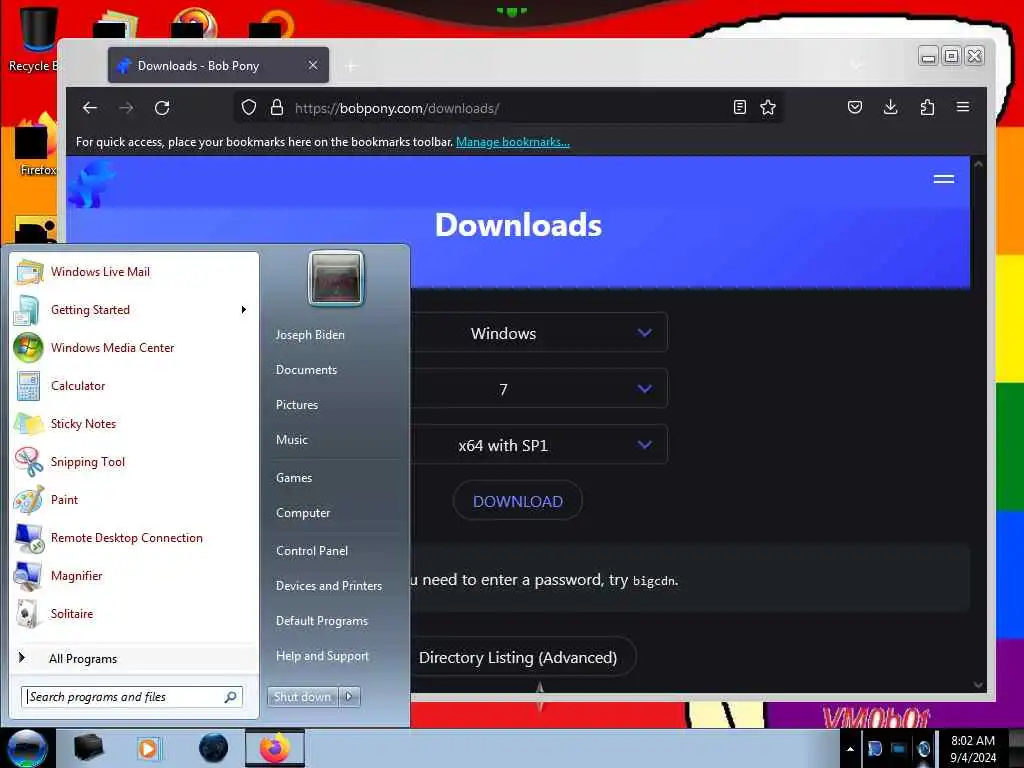Open the Firefox application menu
The height and width of the screenshot is (768, 1024).
point(963,107)
